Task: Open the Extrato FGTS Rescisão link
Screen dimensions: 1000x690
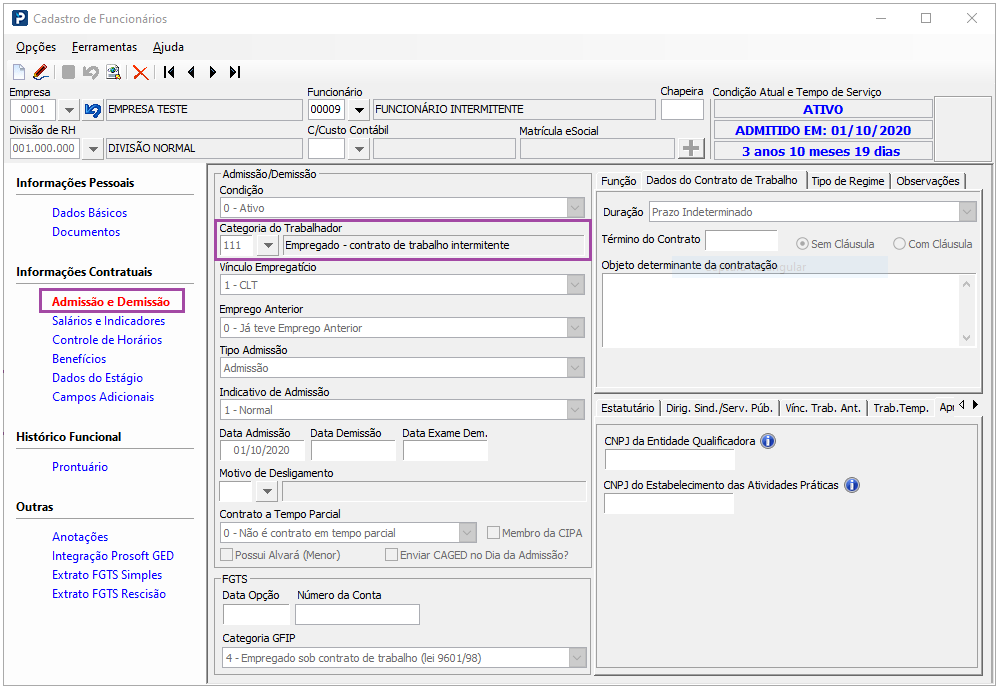Action: [x=109, y=594]
